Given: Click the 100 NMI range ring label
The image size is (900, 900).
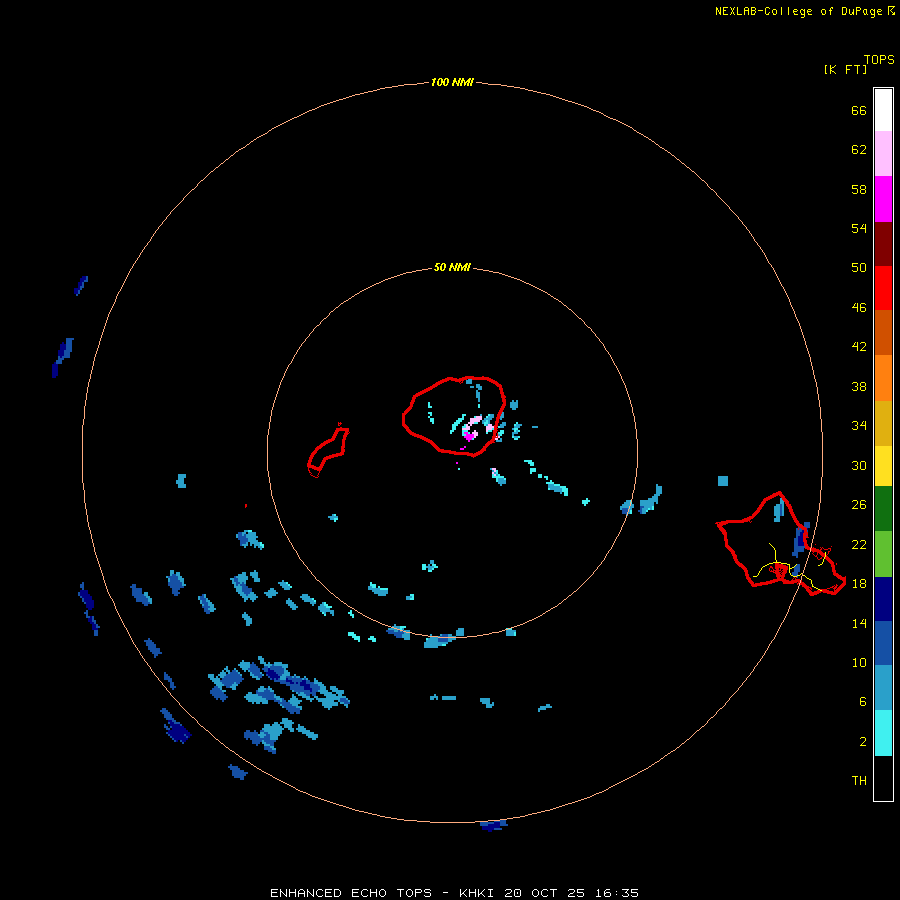Looking at the screenshot, I should [452, 83].
